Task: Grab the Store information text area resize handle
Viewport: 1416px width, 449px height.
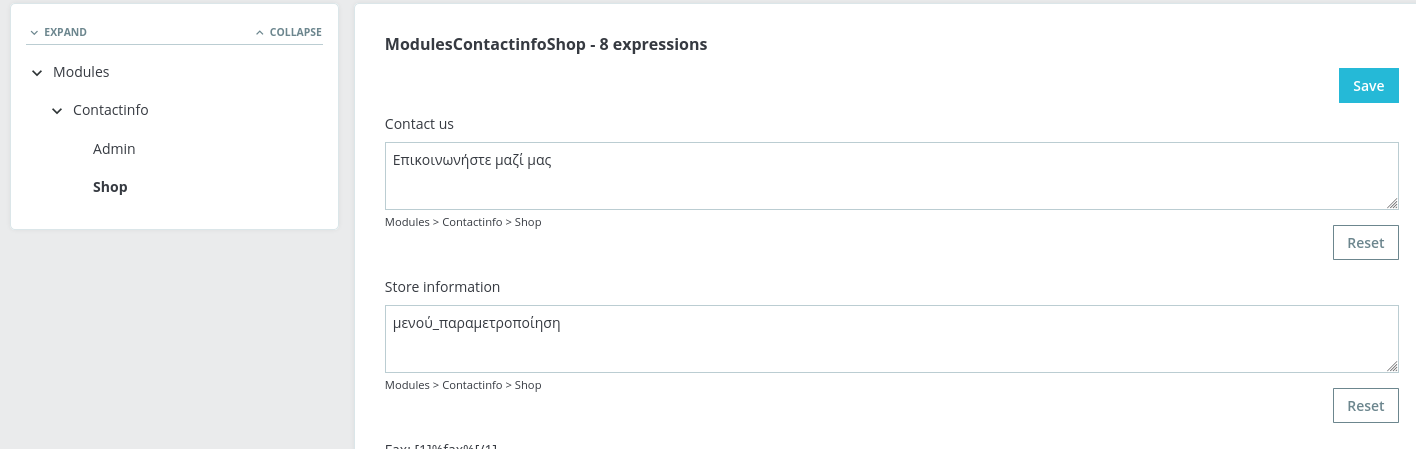Action: [1392, 366]
